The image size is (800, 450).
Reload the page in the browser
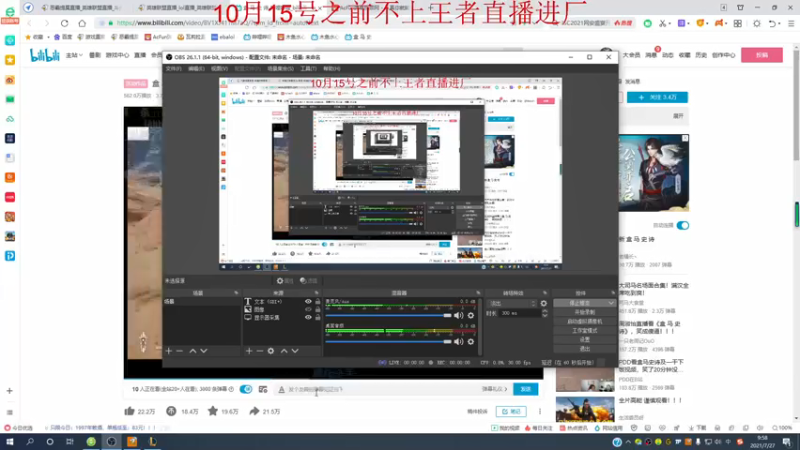pyautogui.click(x=64, y=23)
